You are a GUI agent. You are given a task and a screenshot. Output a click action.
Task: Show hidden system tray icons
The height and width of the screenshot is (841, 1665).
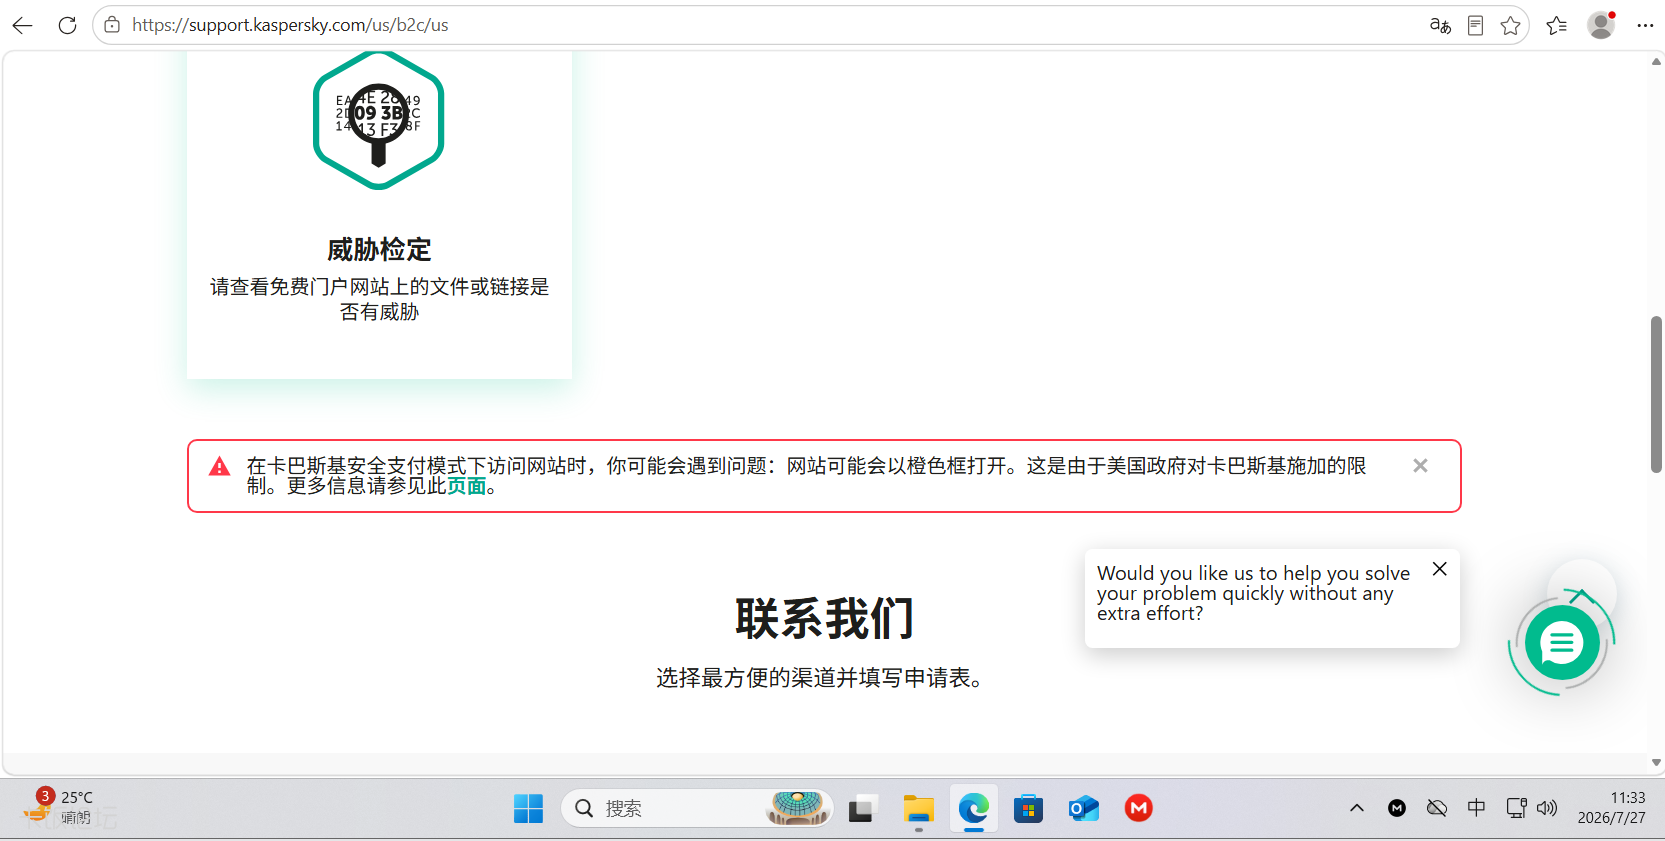(1357, 808)
